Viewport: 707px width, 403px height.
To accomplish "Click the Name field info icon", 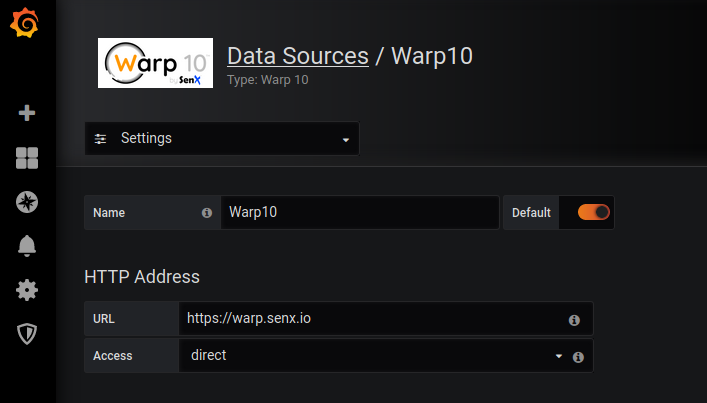I will point(207,213).
